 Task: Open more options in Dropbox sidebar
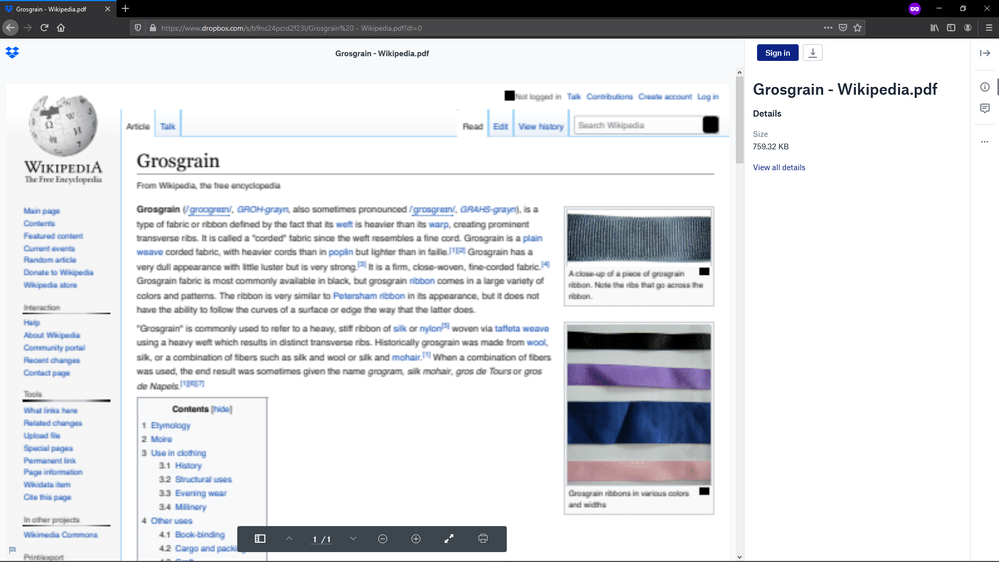pos(985,142)
